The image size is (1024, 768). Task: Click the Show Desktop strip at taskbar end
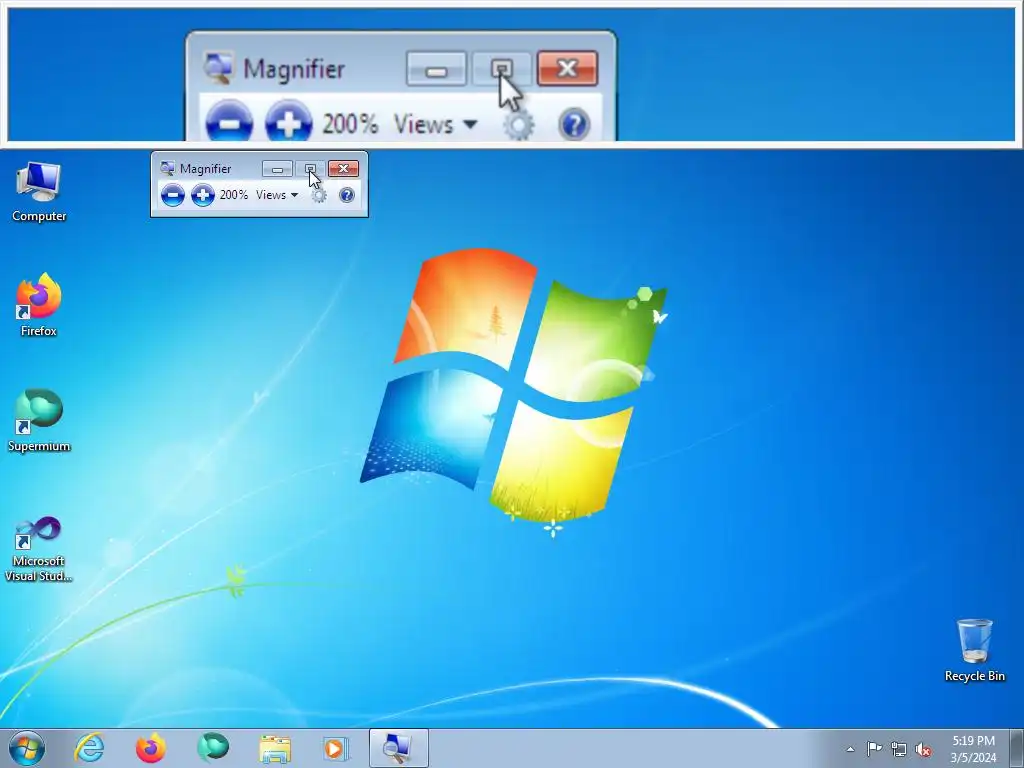tap(1016, 749)
